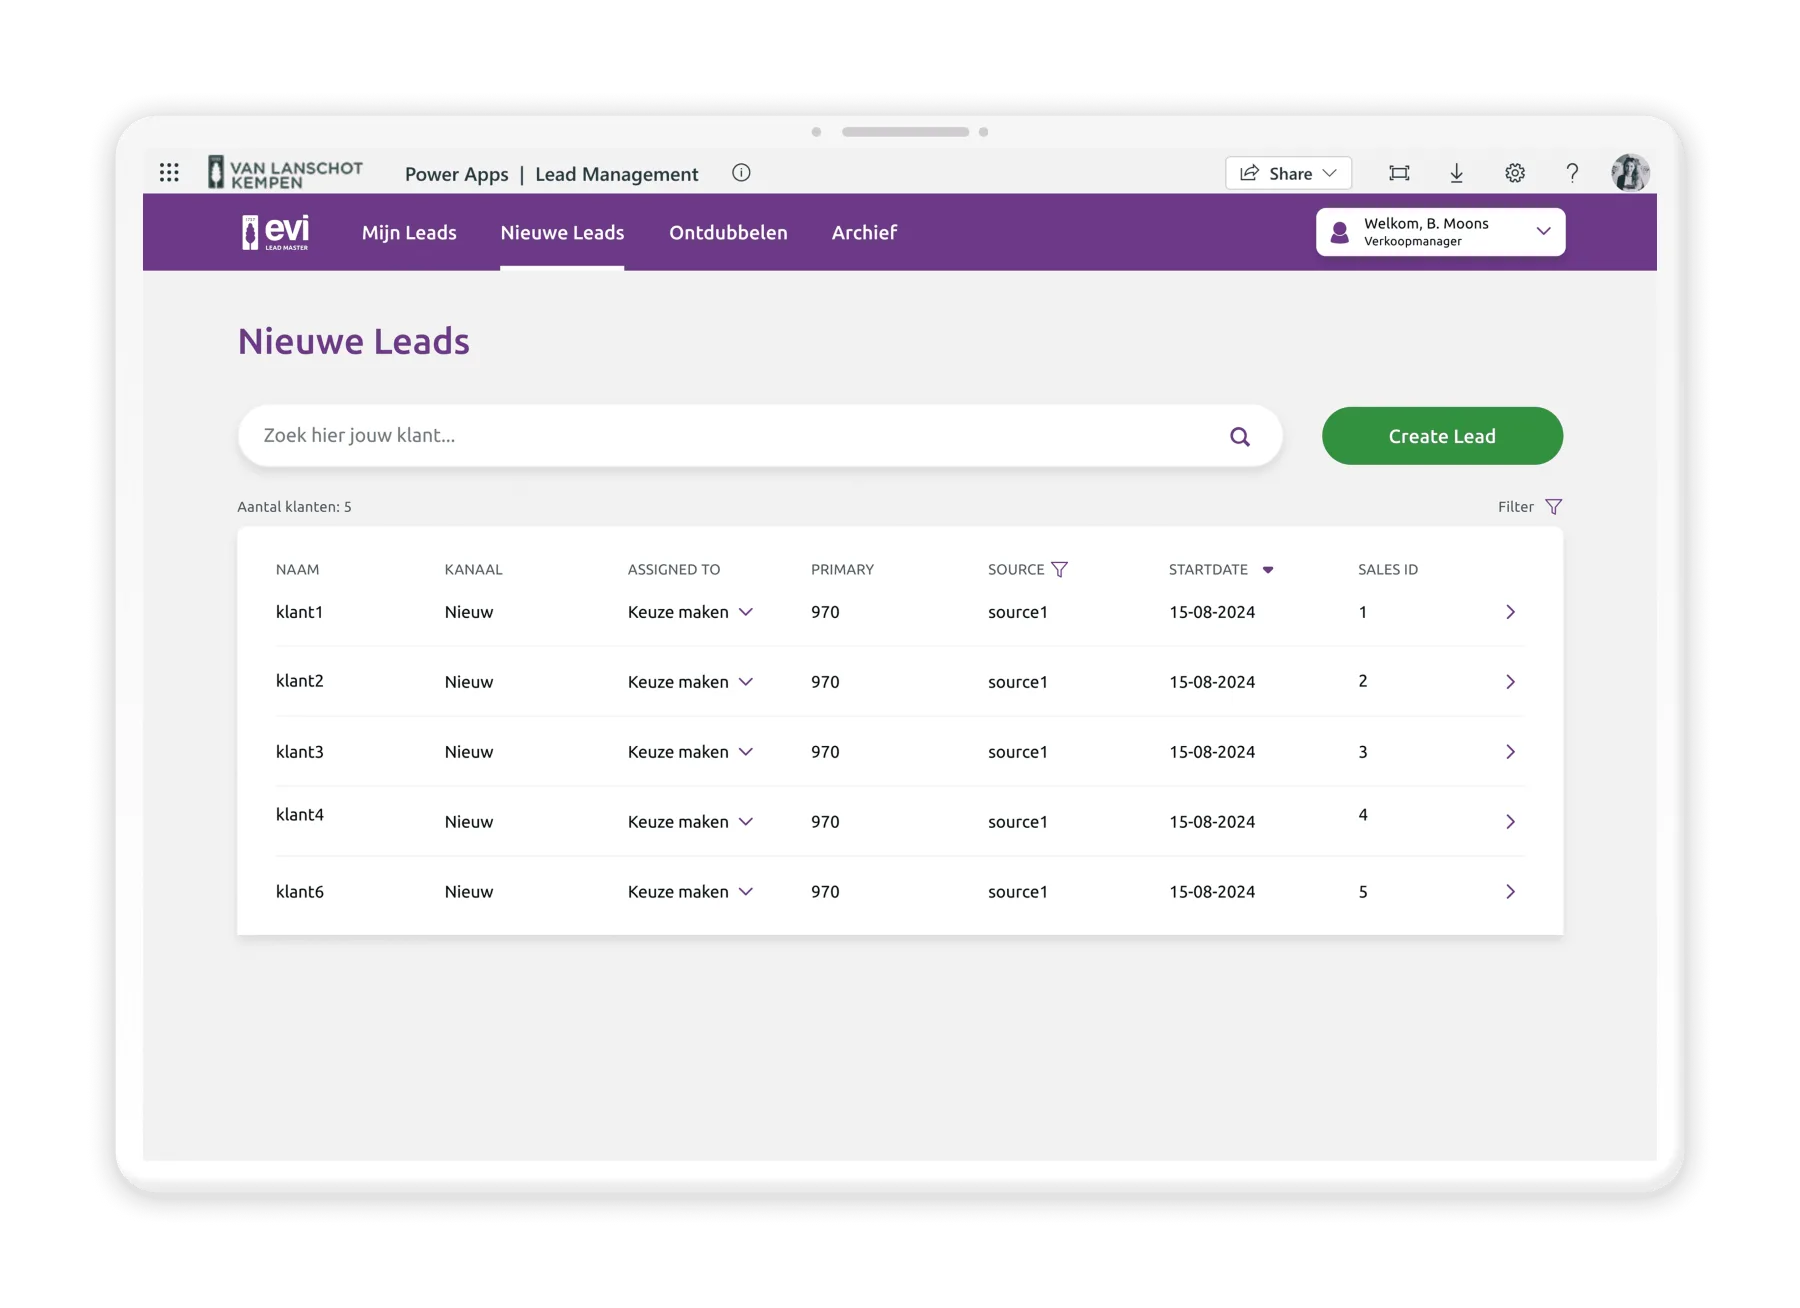1800x1308 pixels.
Task: Open the Keuze maken dropdown for klant4
Action: pos(690,822)
